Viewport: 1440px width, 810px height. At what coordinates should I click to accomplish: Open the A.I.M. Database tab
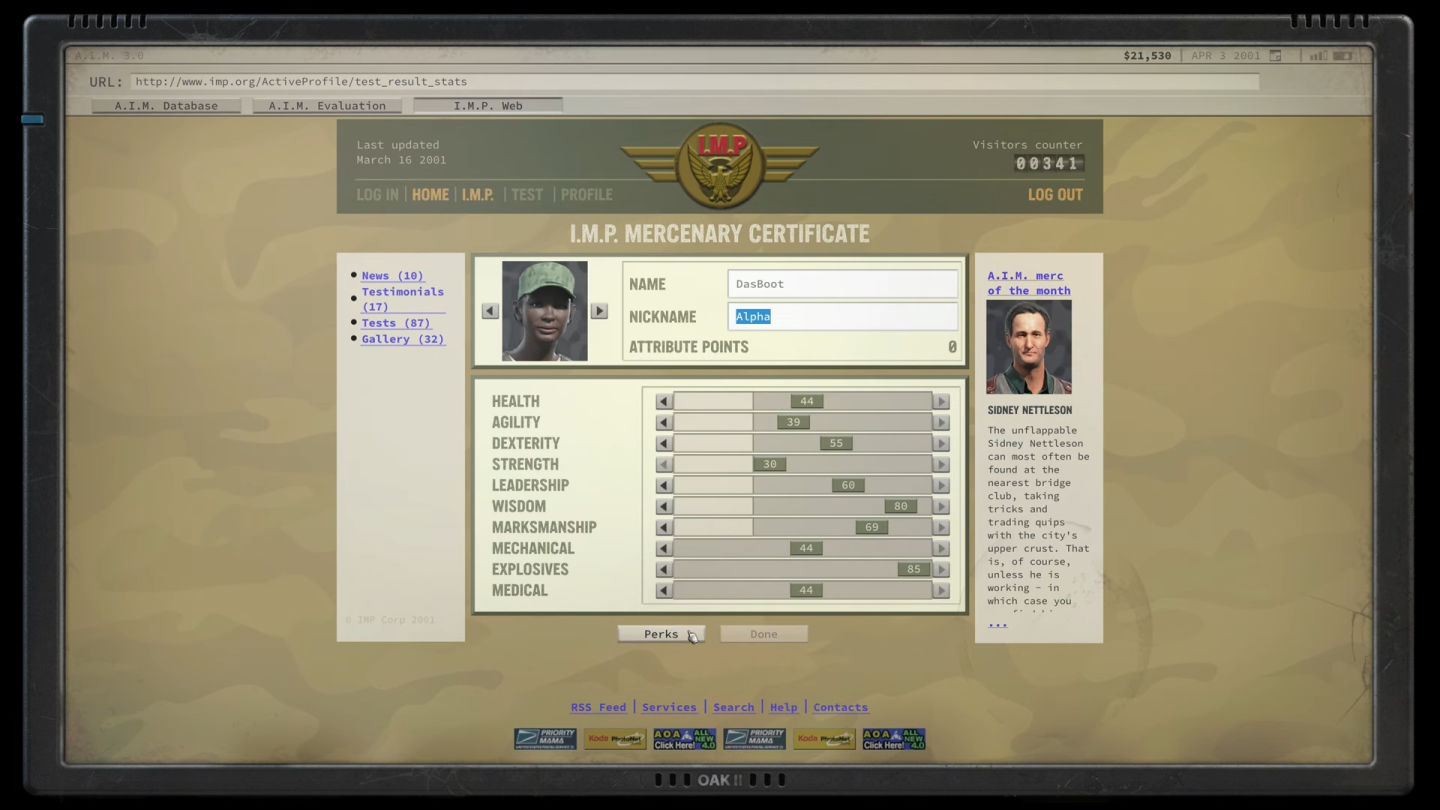click(166, 105)
